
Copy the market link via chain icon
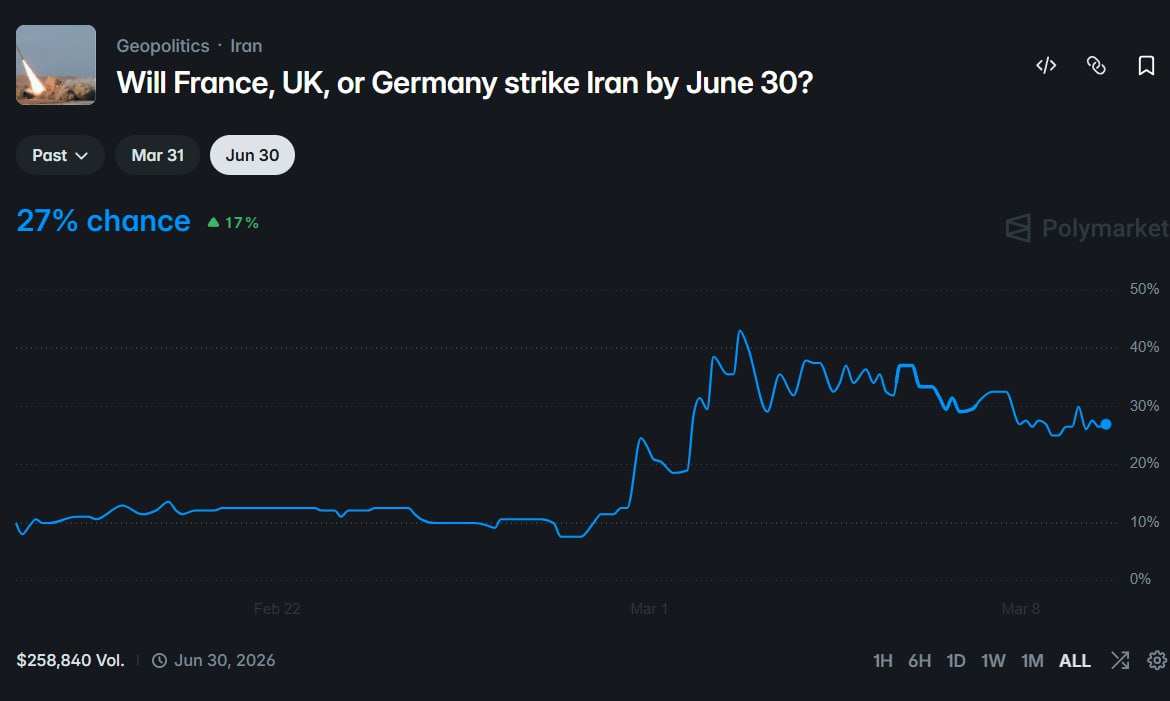point(1096,65)
